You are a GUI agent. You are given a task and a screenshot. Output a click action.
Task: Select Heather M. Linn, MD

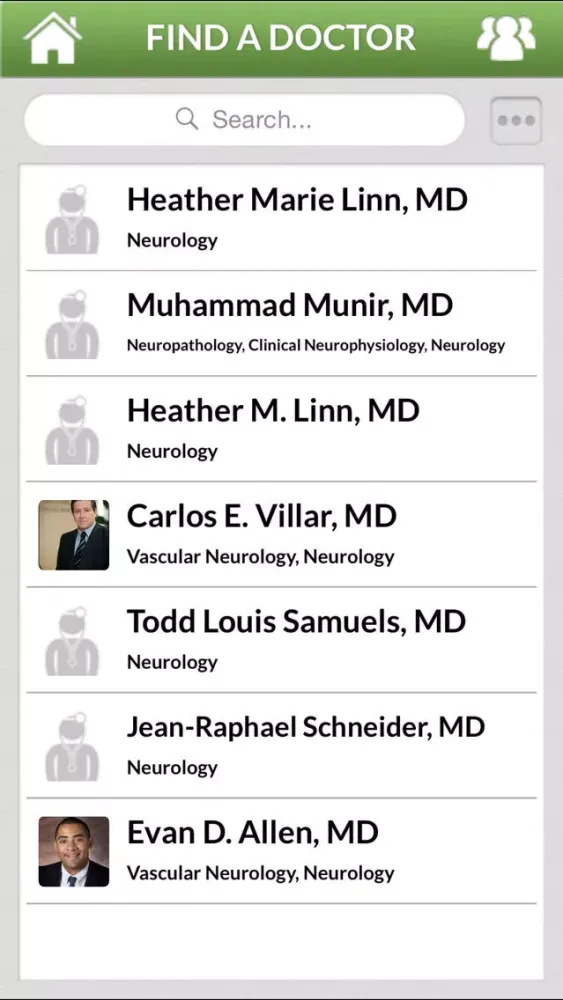pos(281,429)
